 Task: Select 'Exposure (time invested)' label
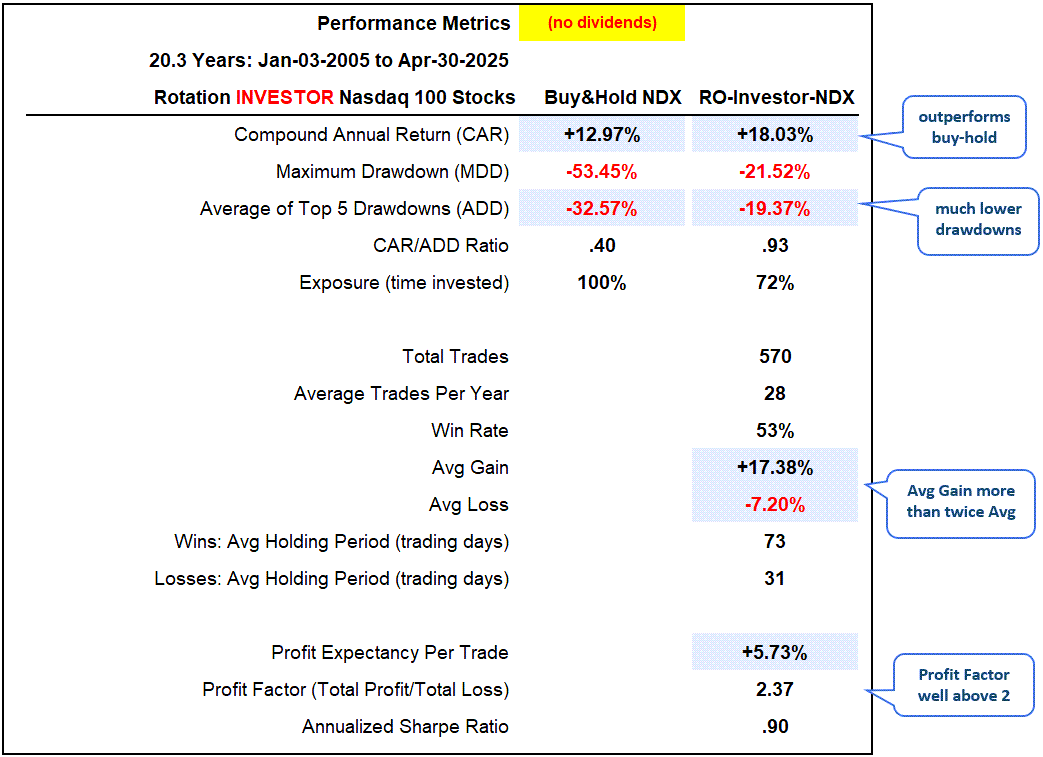(404, 283)
